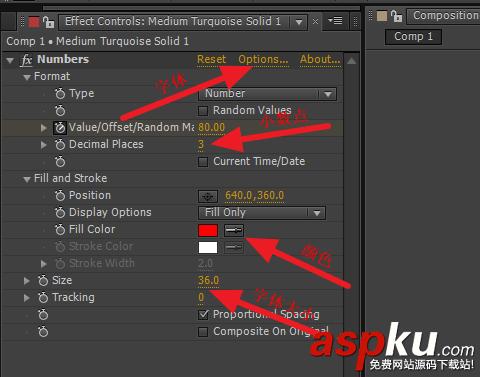Click About for the Numbers effect

(320, 59)
